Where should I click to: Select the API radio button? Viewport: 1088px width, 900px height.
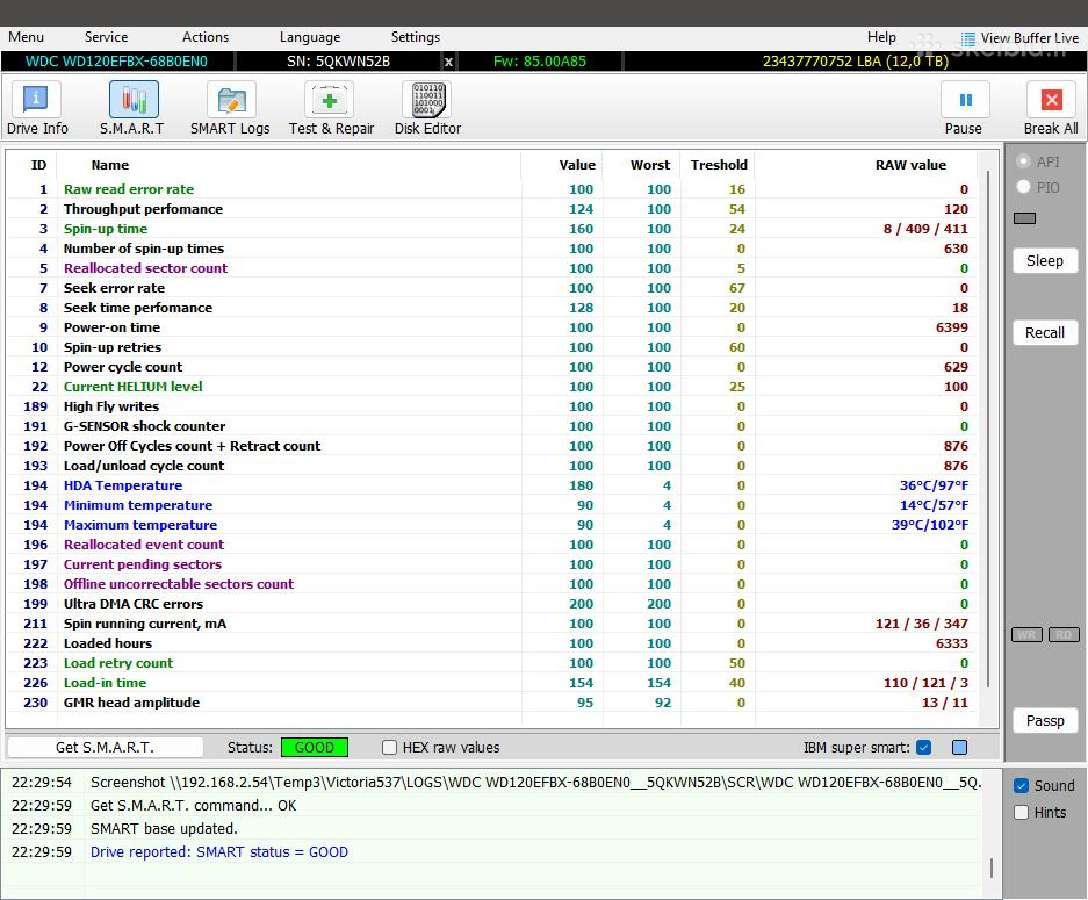(x=1023, y=162)
